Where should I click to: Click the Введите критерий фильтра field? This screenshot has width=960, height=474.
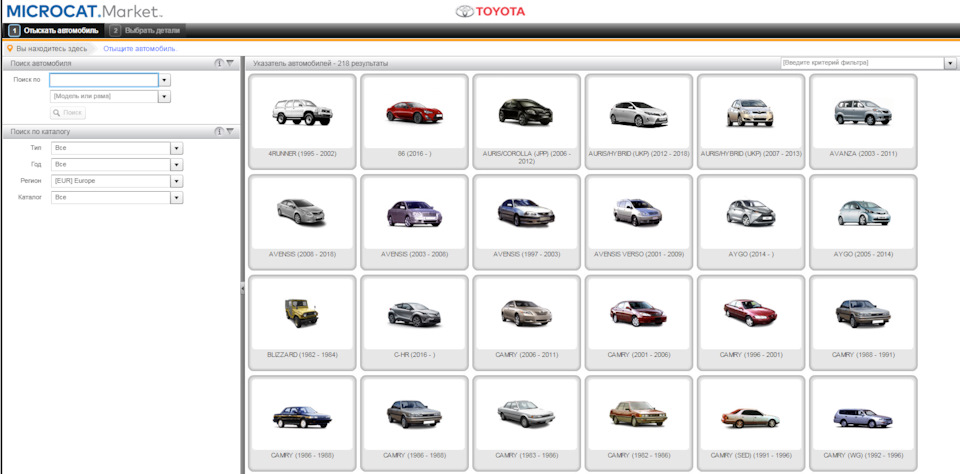pyautogui.click(x=863, y=63)
